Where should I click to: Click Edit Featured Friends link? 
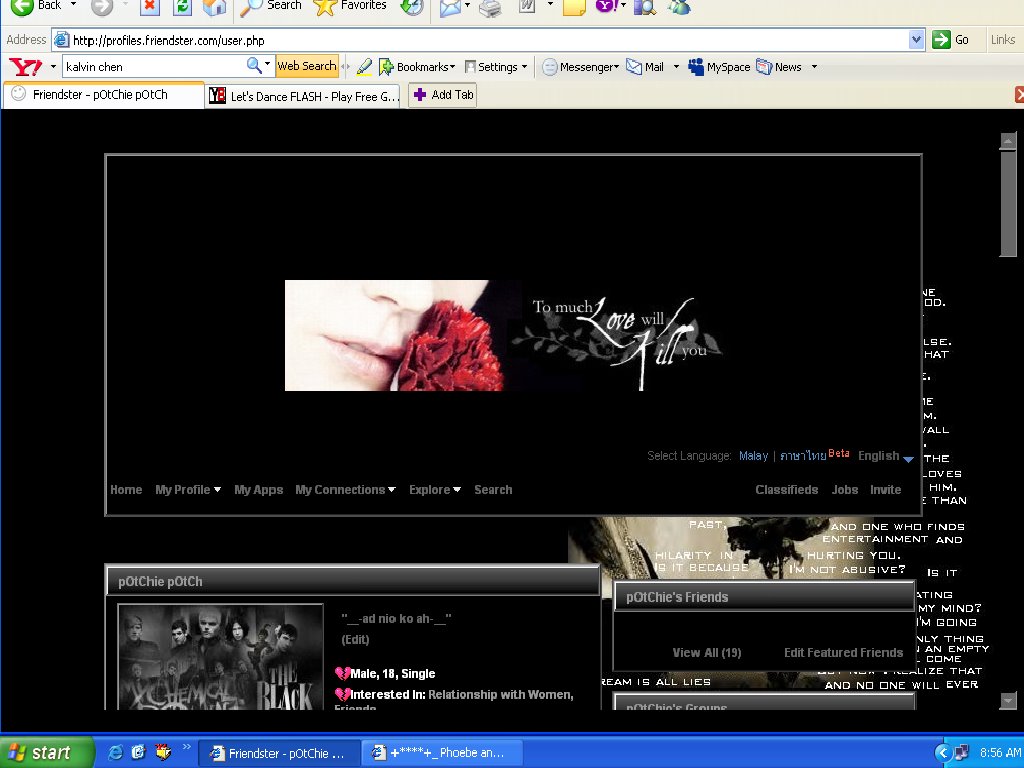(x=843, y=652)
